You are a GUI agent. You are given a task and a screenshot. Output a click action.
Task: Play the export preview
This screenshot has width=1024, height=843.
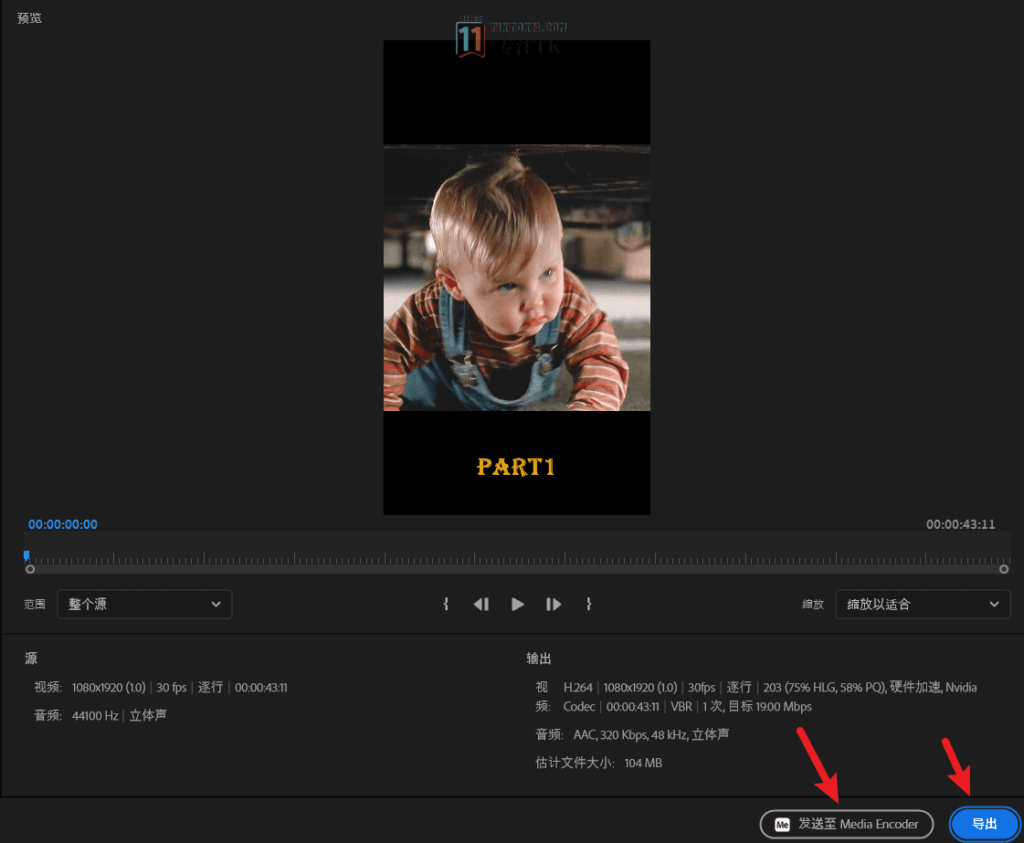click(x=517, y=604)
